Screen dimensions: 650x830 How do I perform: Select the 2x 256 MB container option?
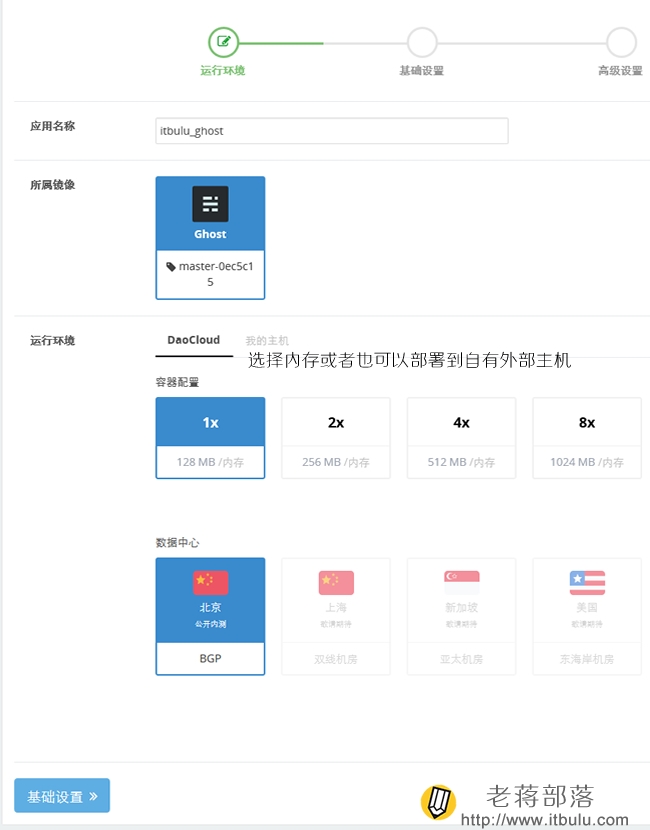point(336,438)
